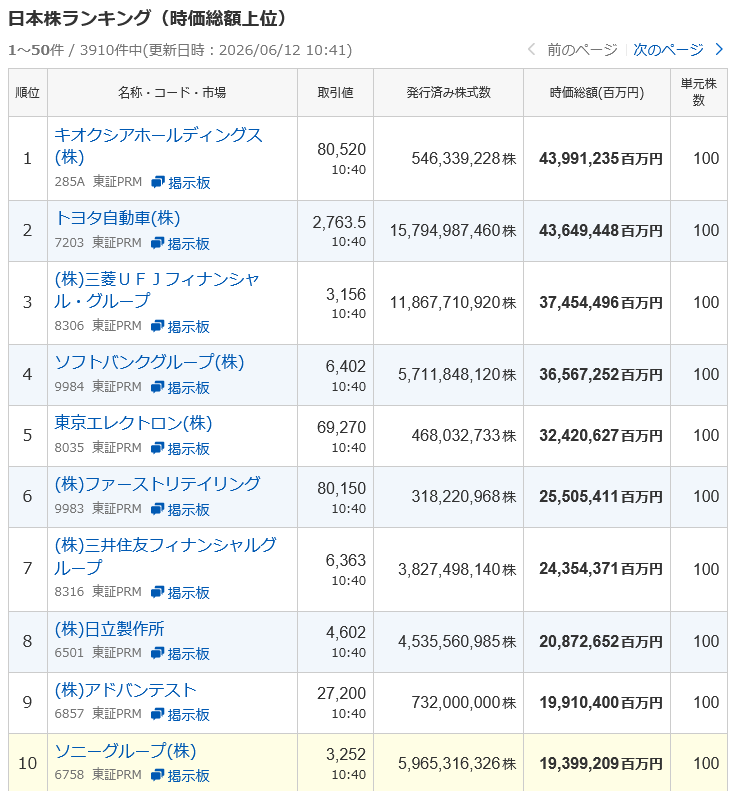Select market cap 37,454,496百万円
This screenshot has width=733, height=791.
point(600,303)
